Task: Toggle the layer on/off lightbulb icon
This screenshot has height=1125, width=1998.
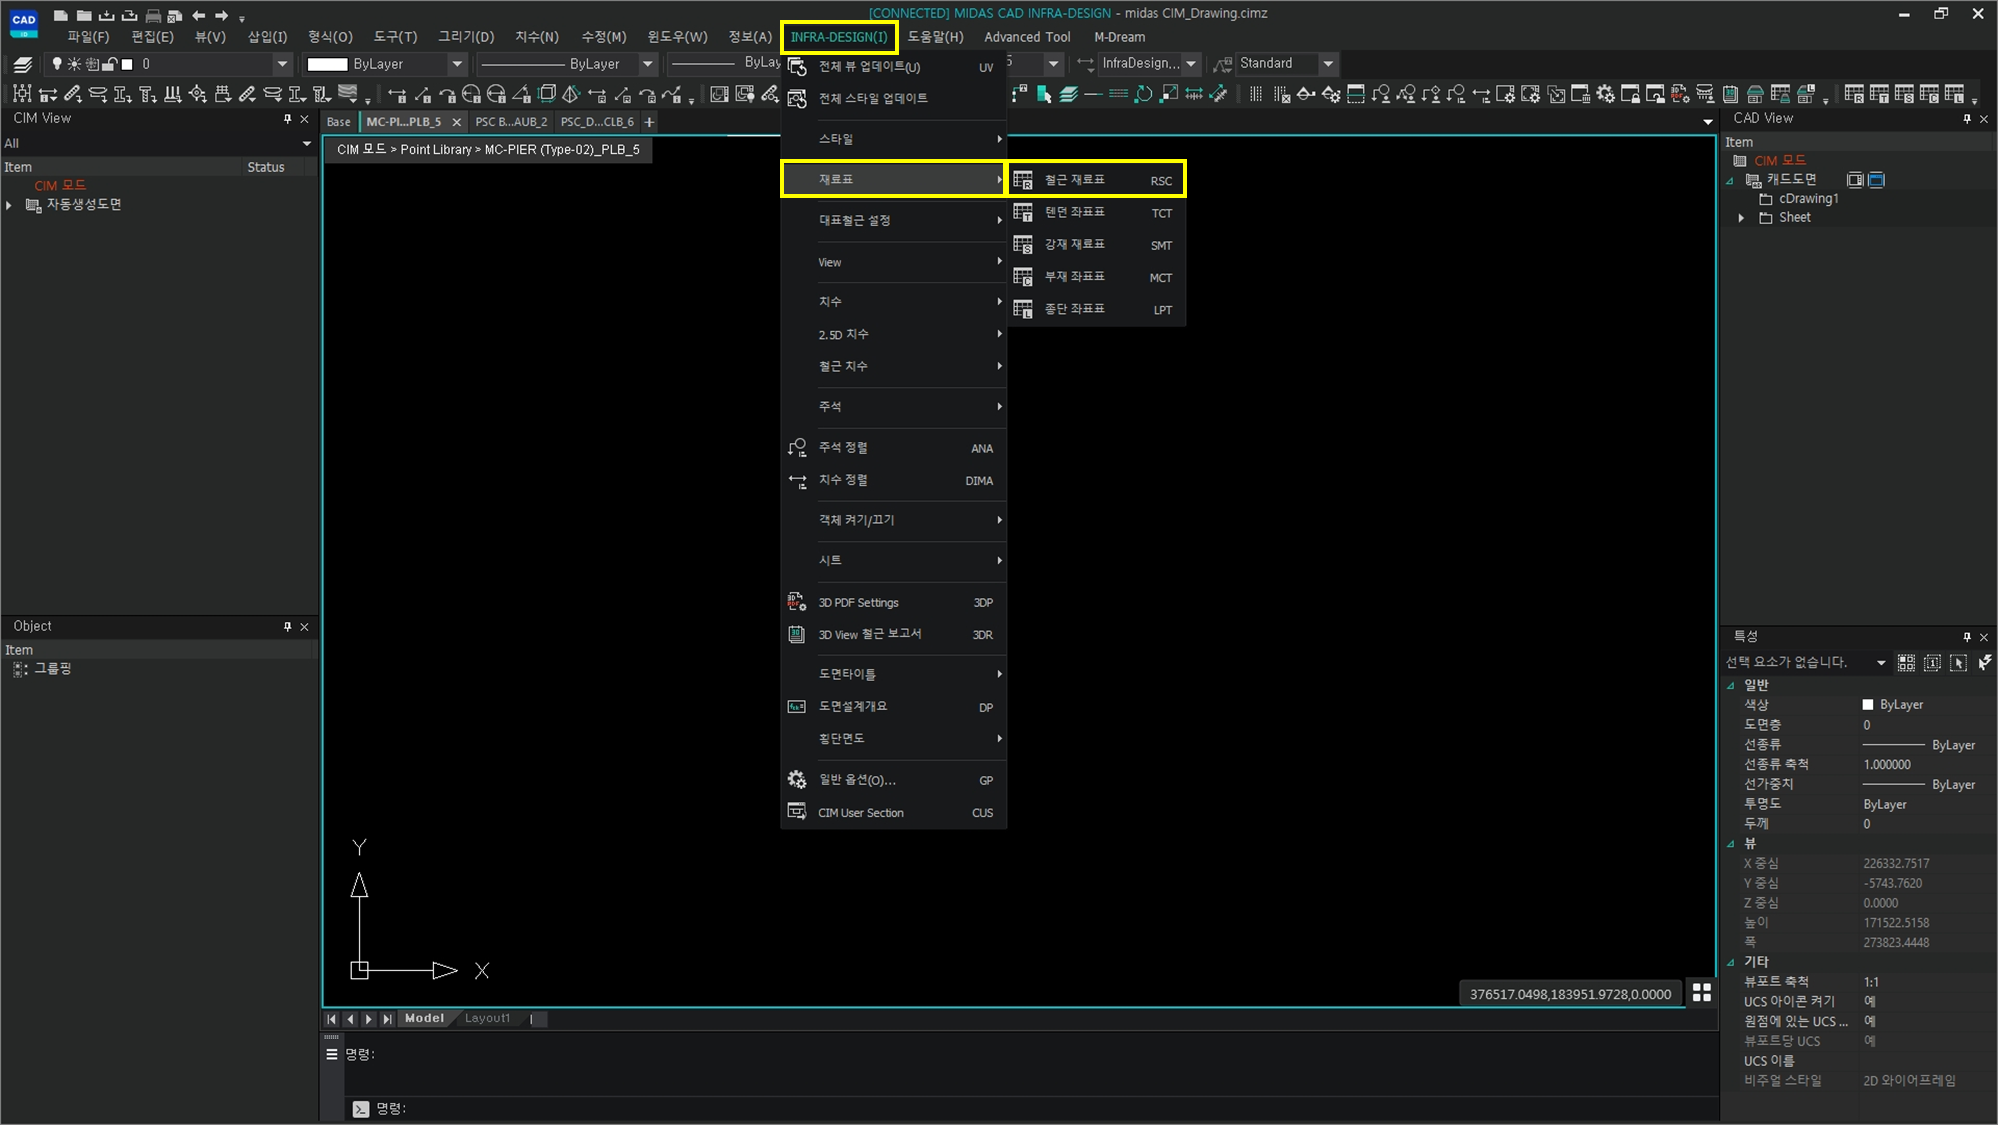Action: [x=57, y=64]
